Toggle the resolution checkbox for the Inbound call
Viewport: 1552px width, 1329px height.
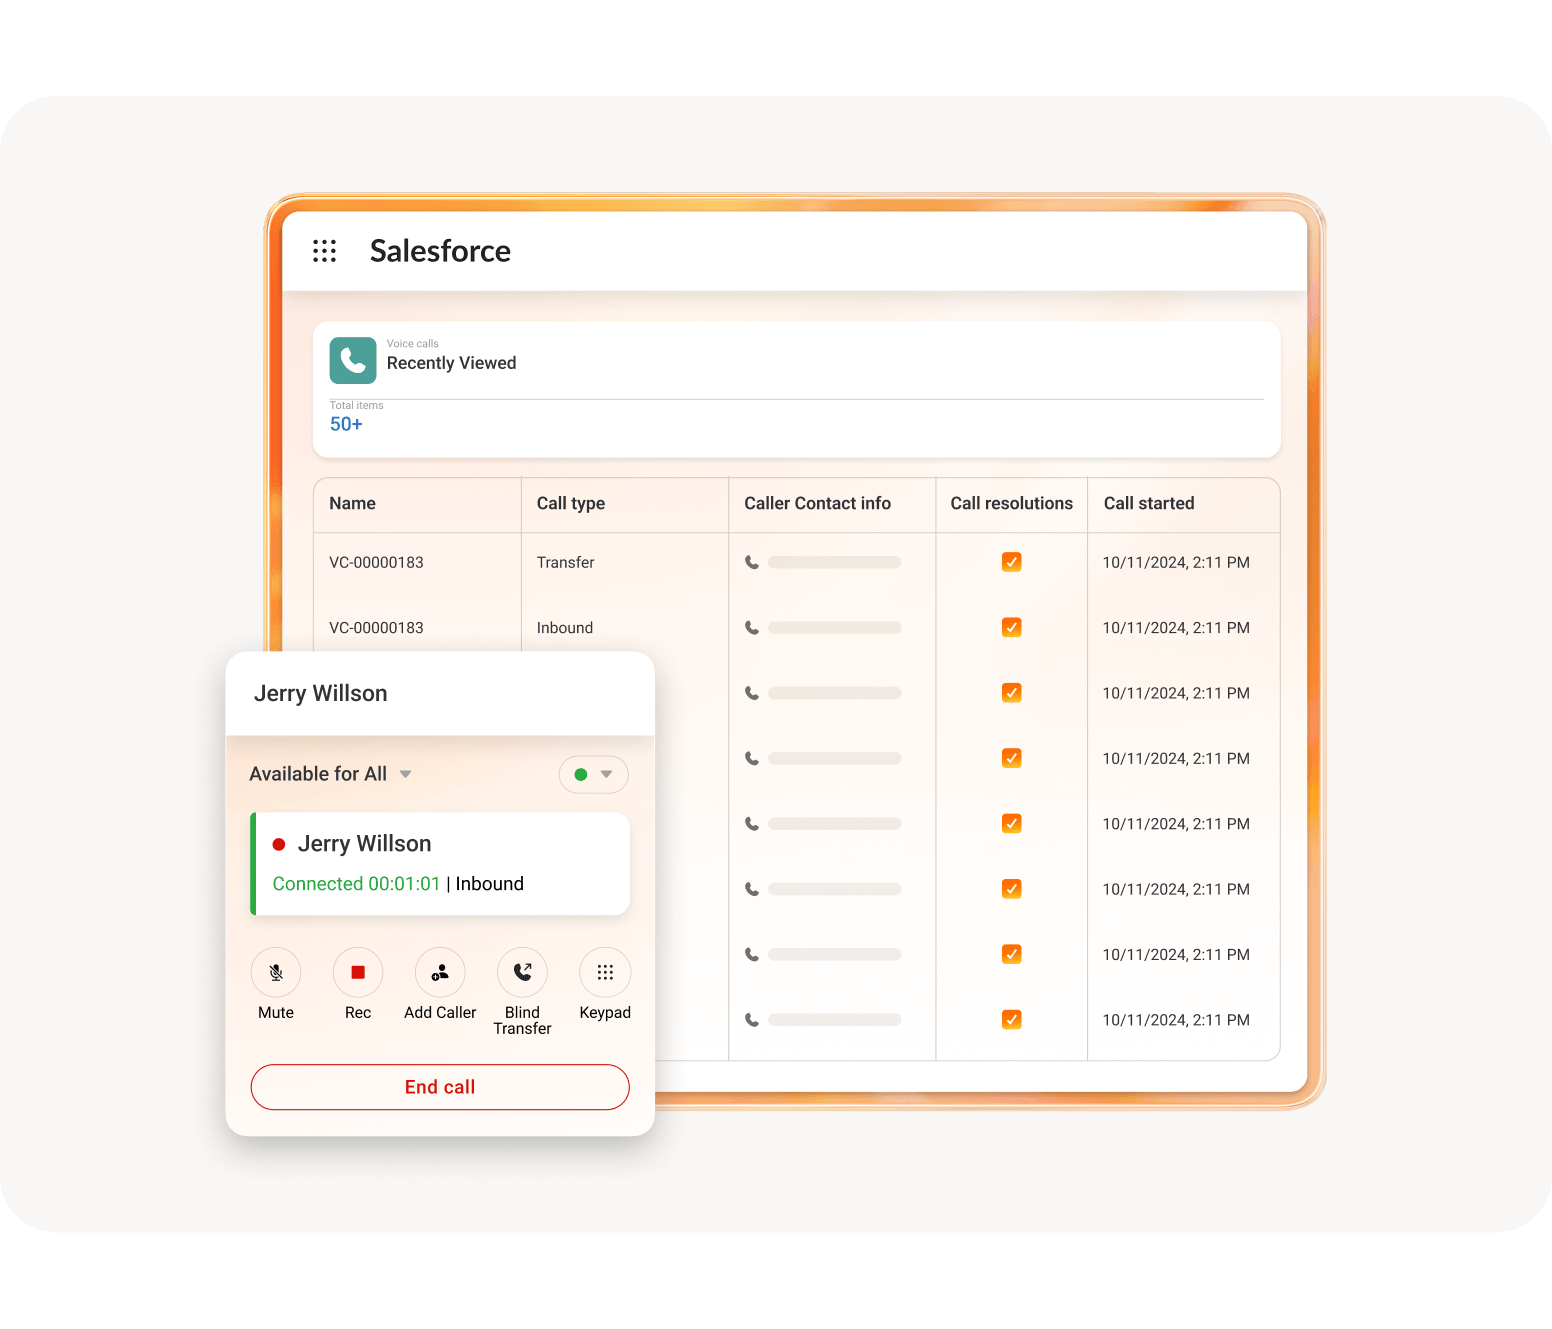(1011, 627)
